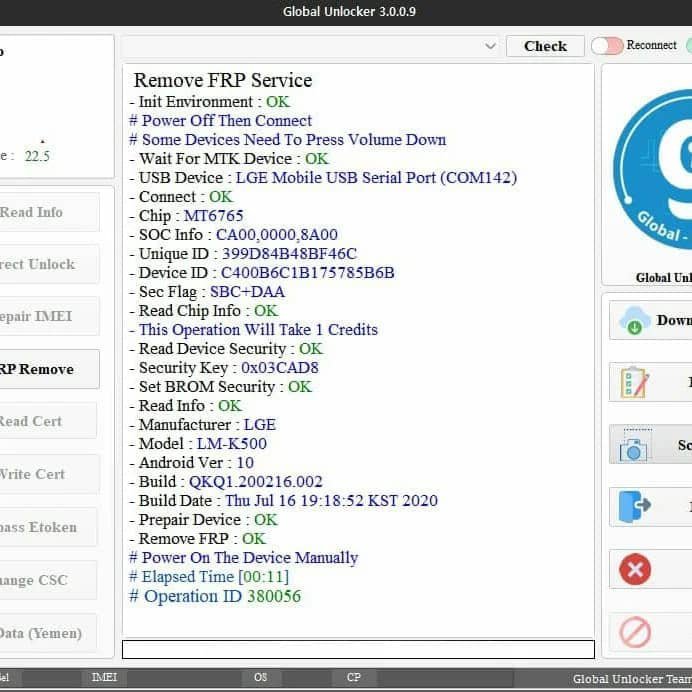Click the Sec Flag SBC+DAA line
This screenshot has width=692, height=692.
207,292
